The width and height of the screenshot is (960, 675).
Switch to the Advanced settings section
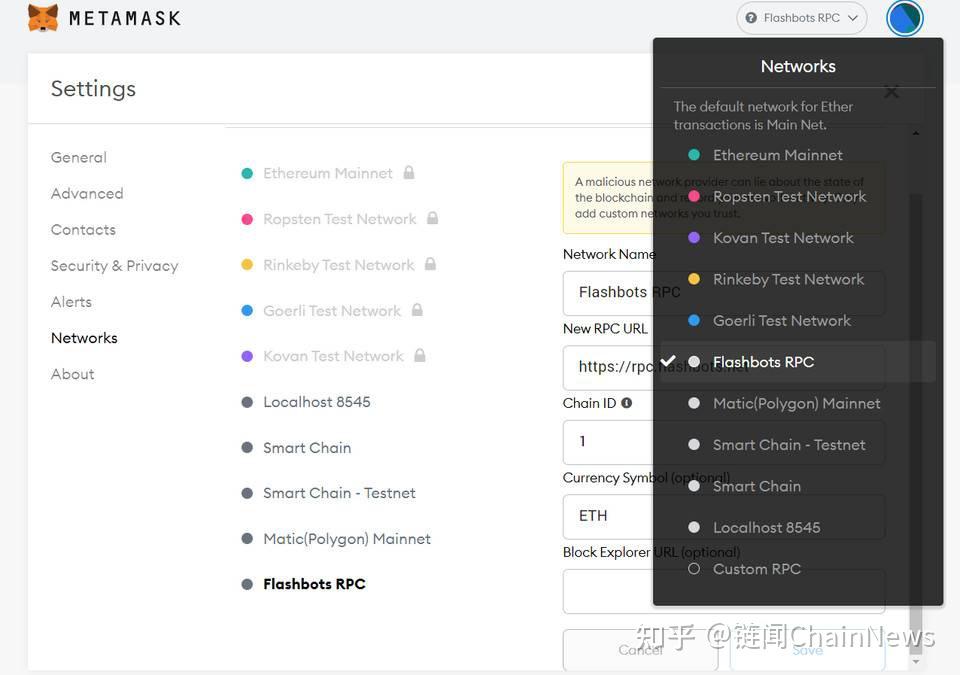click(86, 193)
